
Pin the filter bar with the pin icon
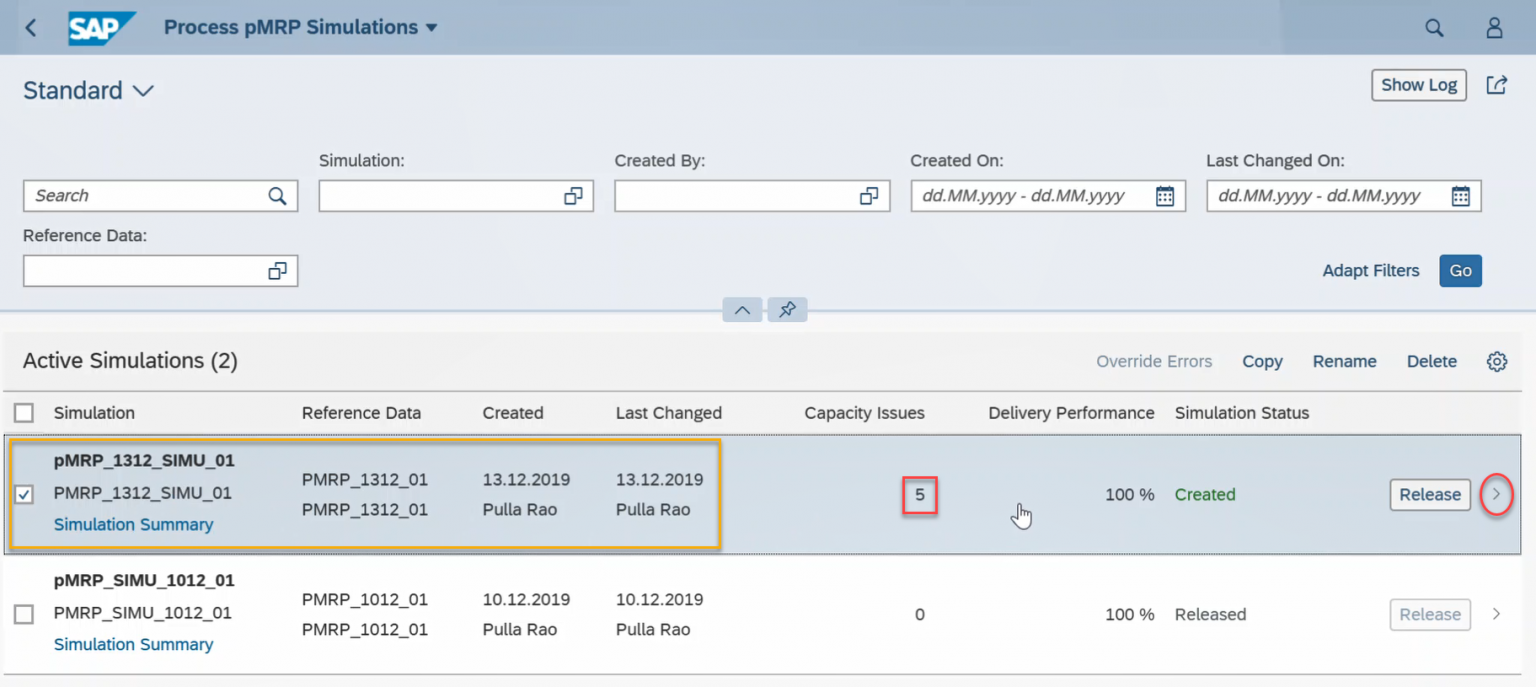pos(787,309)
